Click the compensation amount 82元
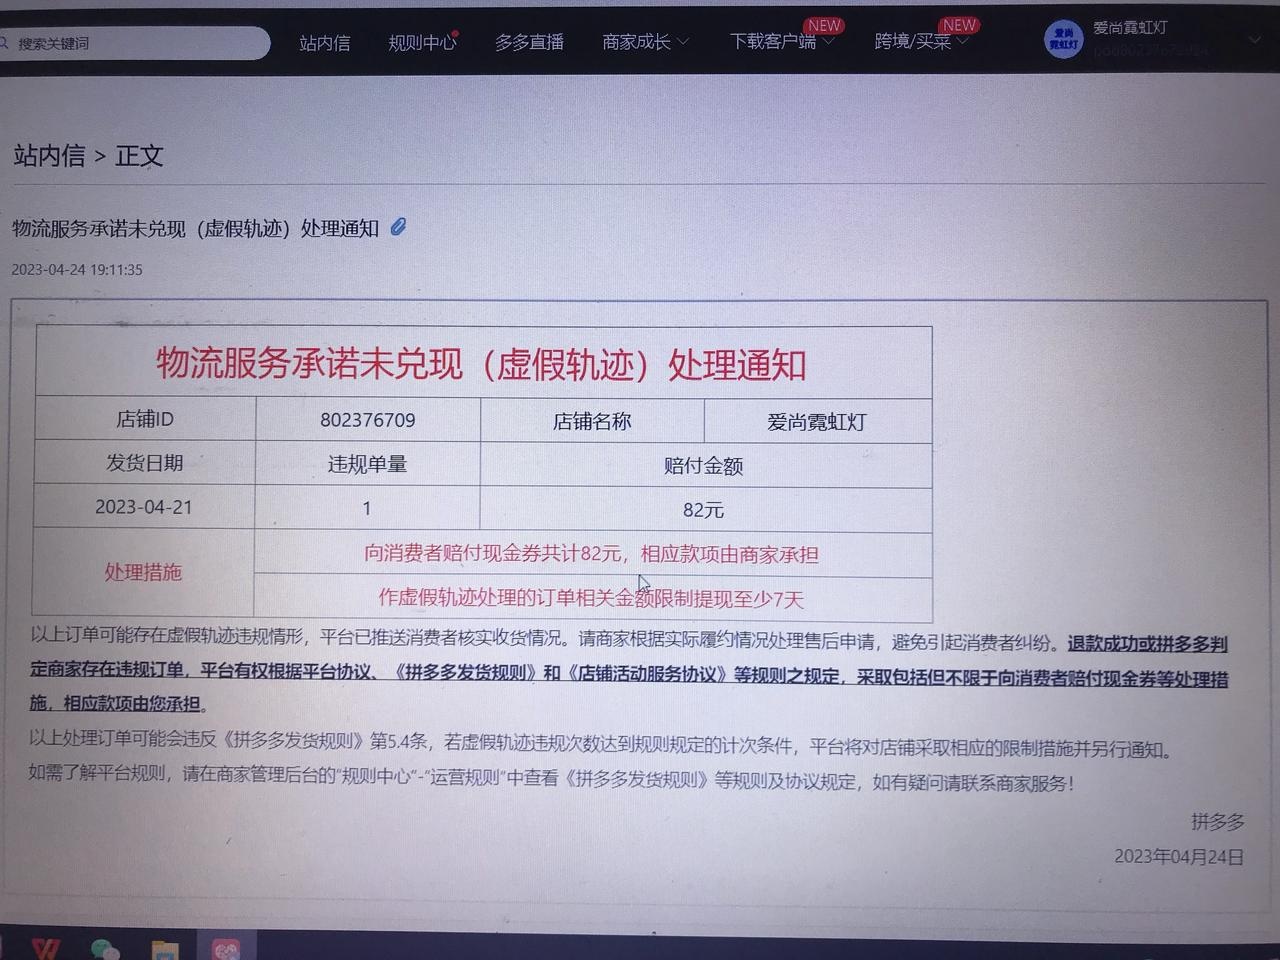 tap(706, 510)
